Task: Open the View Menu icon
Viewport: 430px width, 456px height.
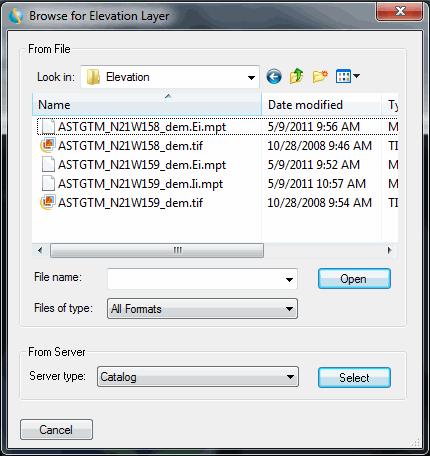Action: (x=348, y=76)
